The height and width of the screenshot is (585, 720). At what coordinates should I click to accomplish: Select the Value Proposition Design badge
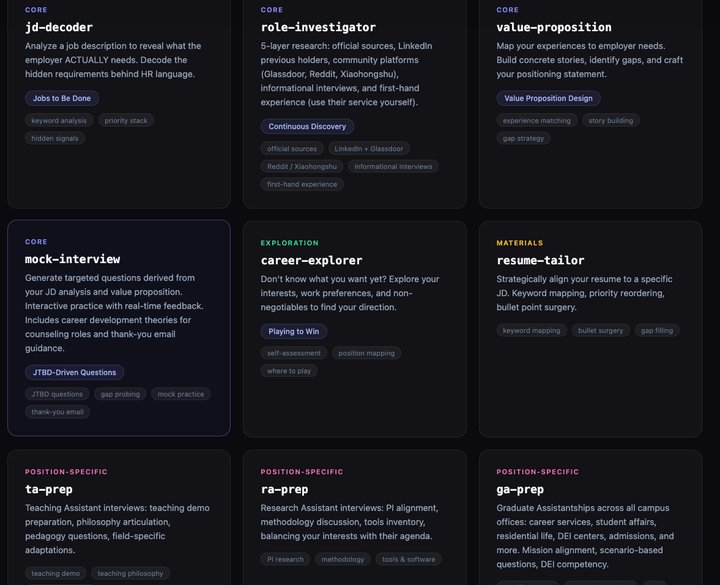548,98
